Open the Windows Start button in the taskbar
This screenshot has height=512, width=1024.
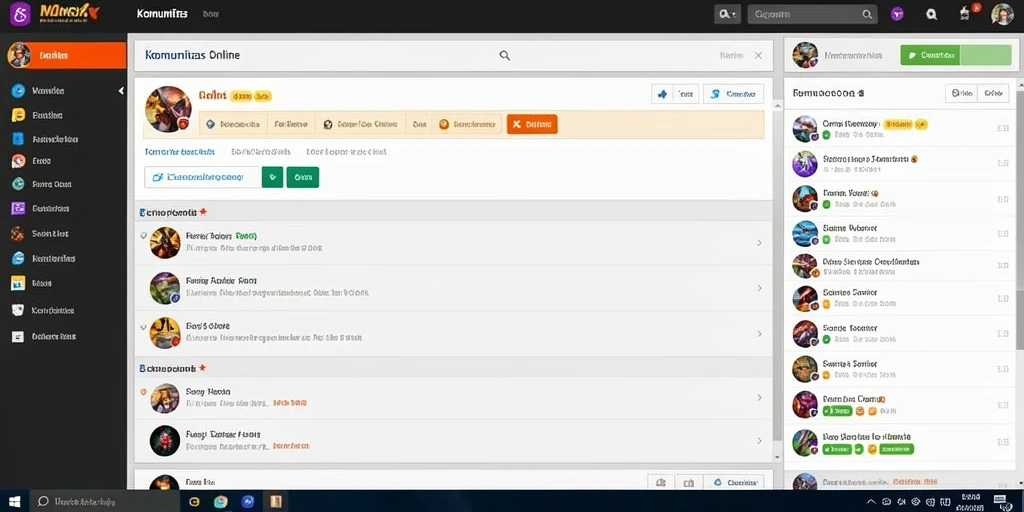click(14, 501)
